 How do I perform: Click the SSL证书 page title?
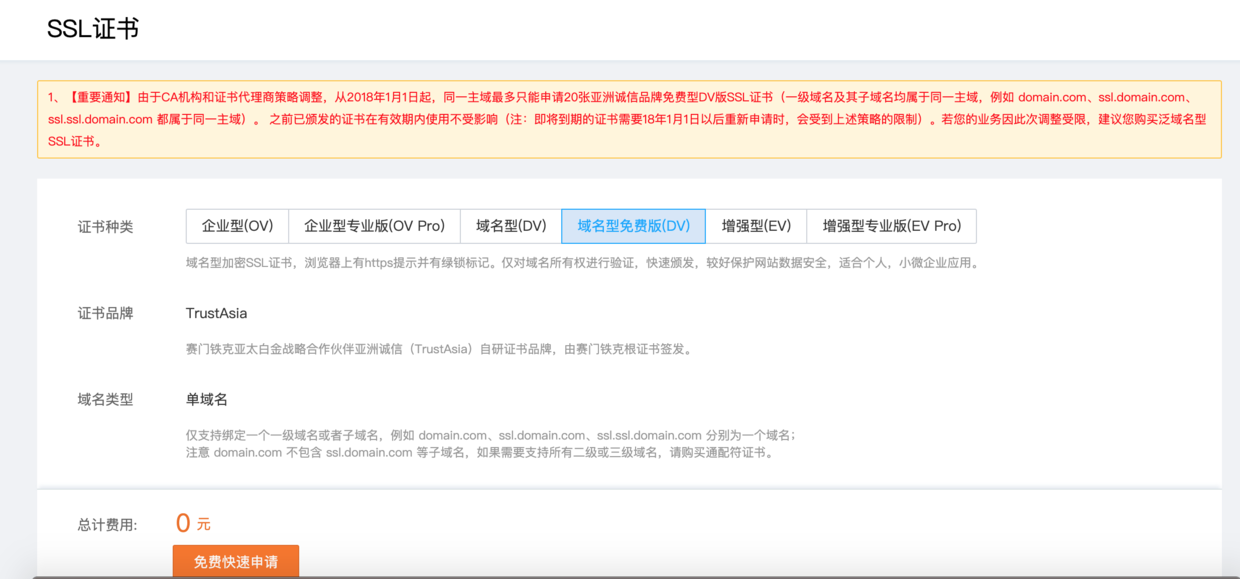tap(93, 29)
